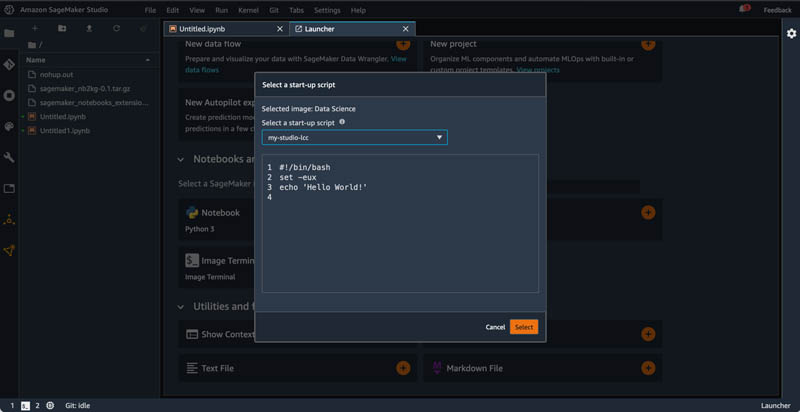Open nohup.out in the file list

(x=57, y=74)
